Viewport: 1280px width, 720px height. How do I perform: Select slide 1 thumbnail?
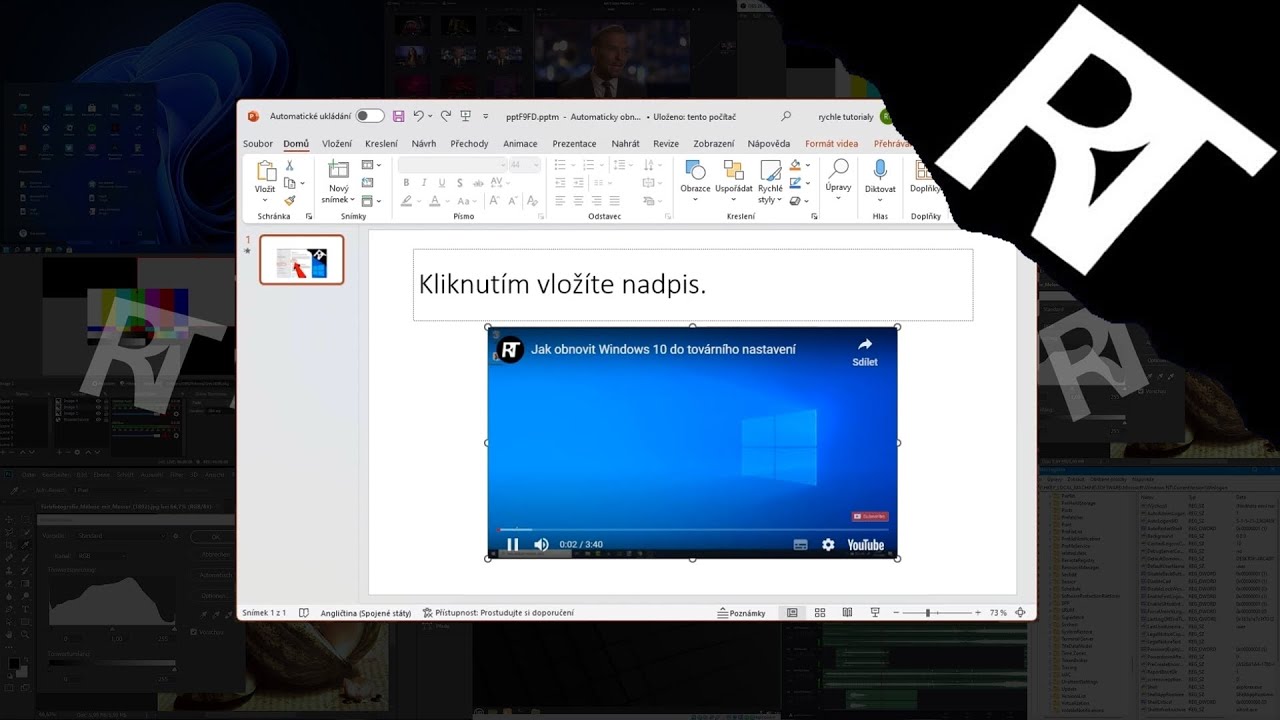(x=301, y=260)
